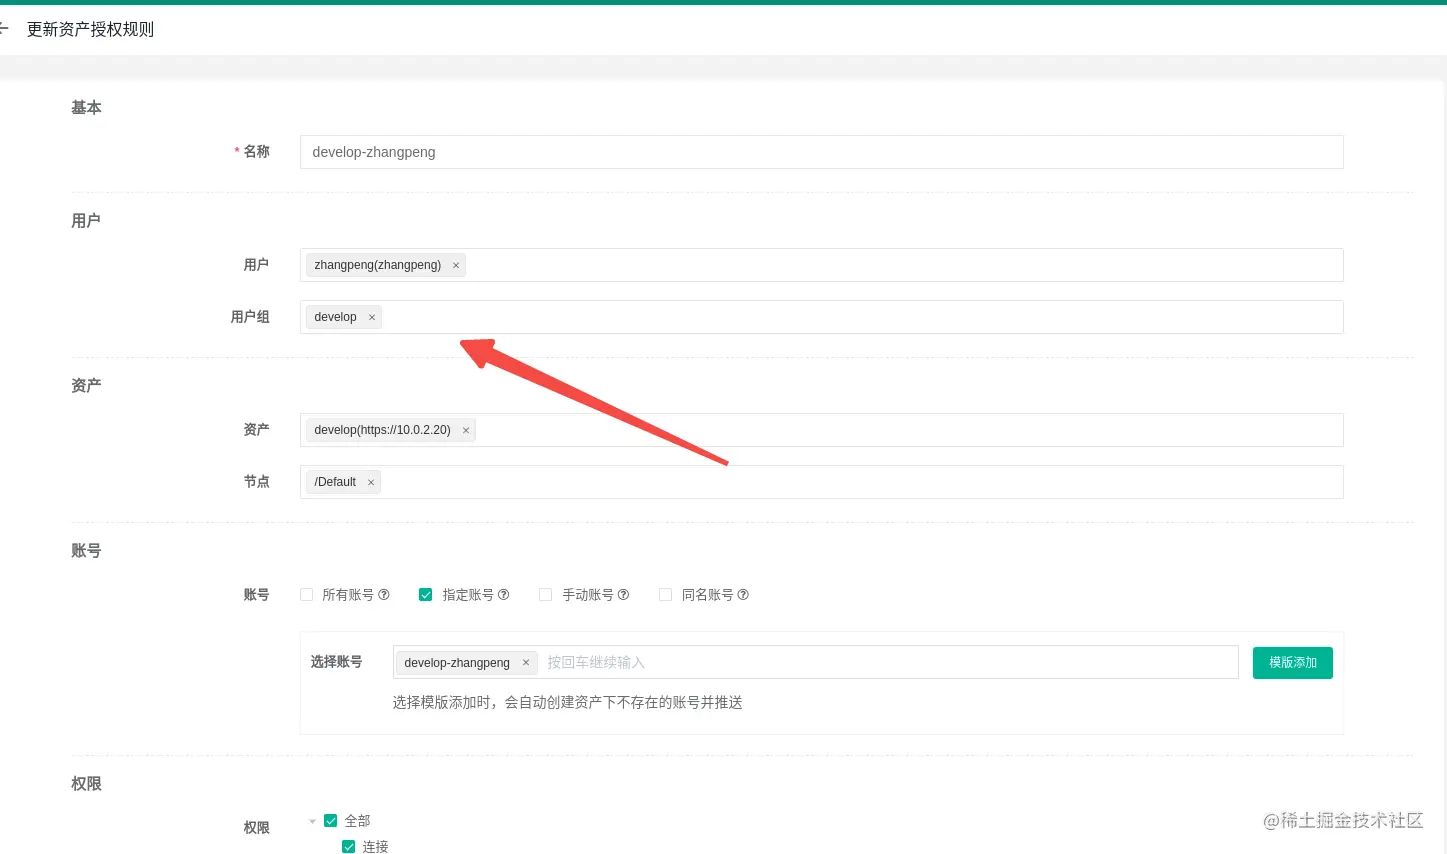Image resolution: width=1447 pixels, height=854 pixels.
Task: Collapse the 全部 permissions tree node
Action: [x=313, y=821]
